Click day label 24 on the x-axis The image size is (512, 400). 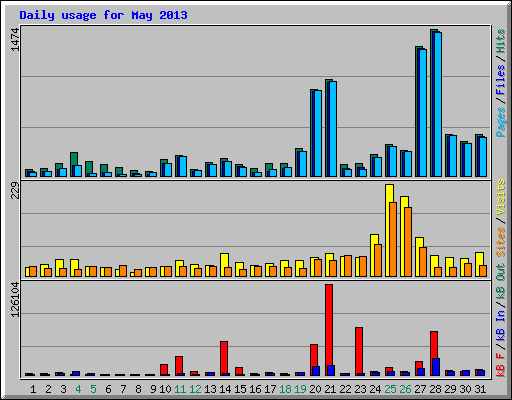375,389
